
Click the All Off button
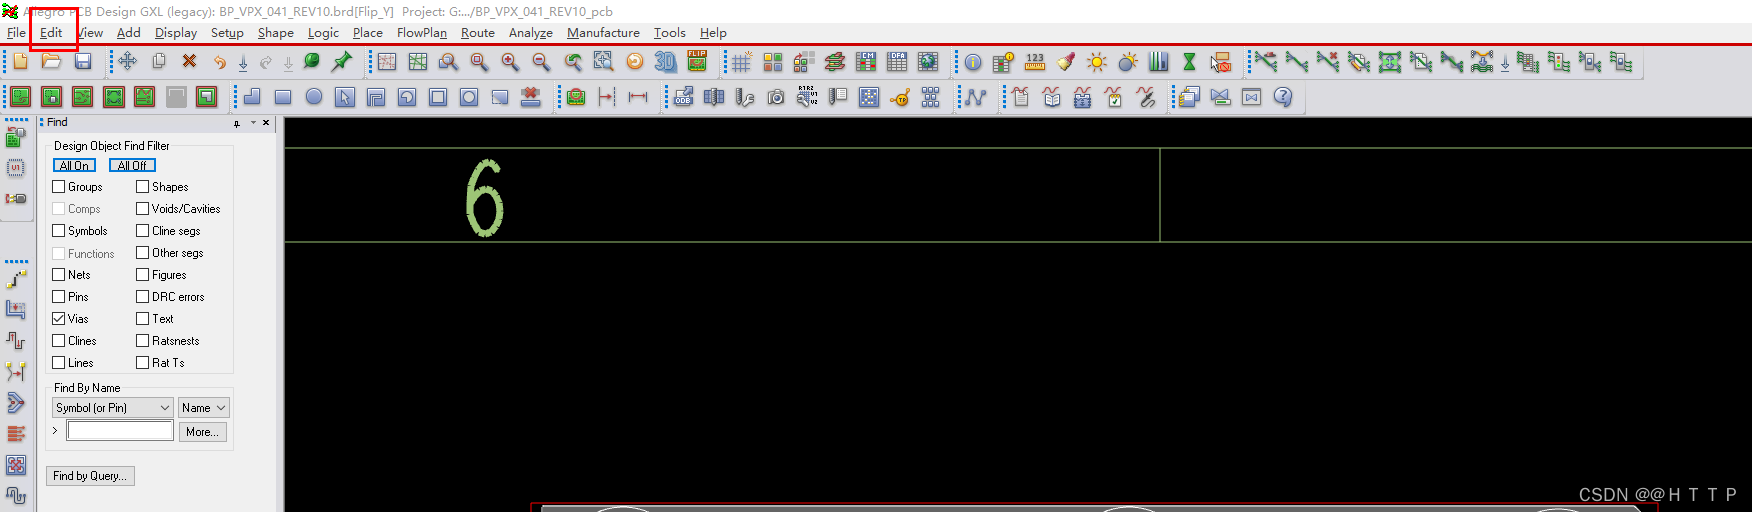(x=132, y=166)
